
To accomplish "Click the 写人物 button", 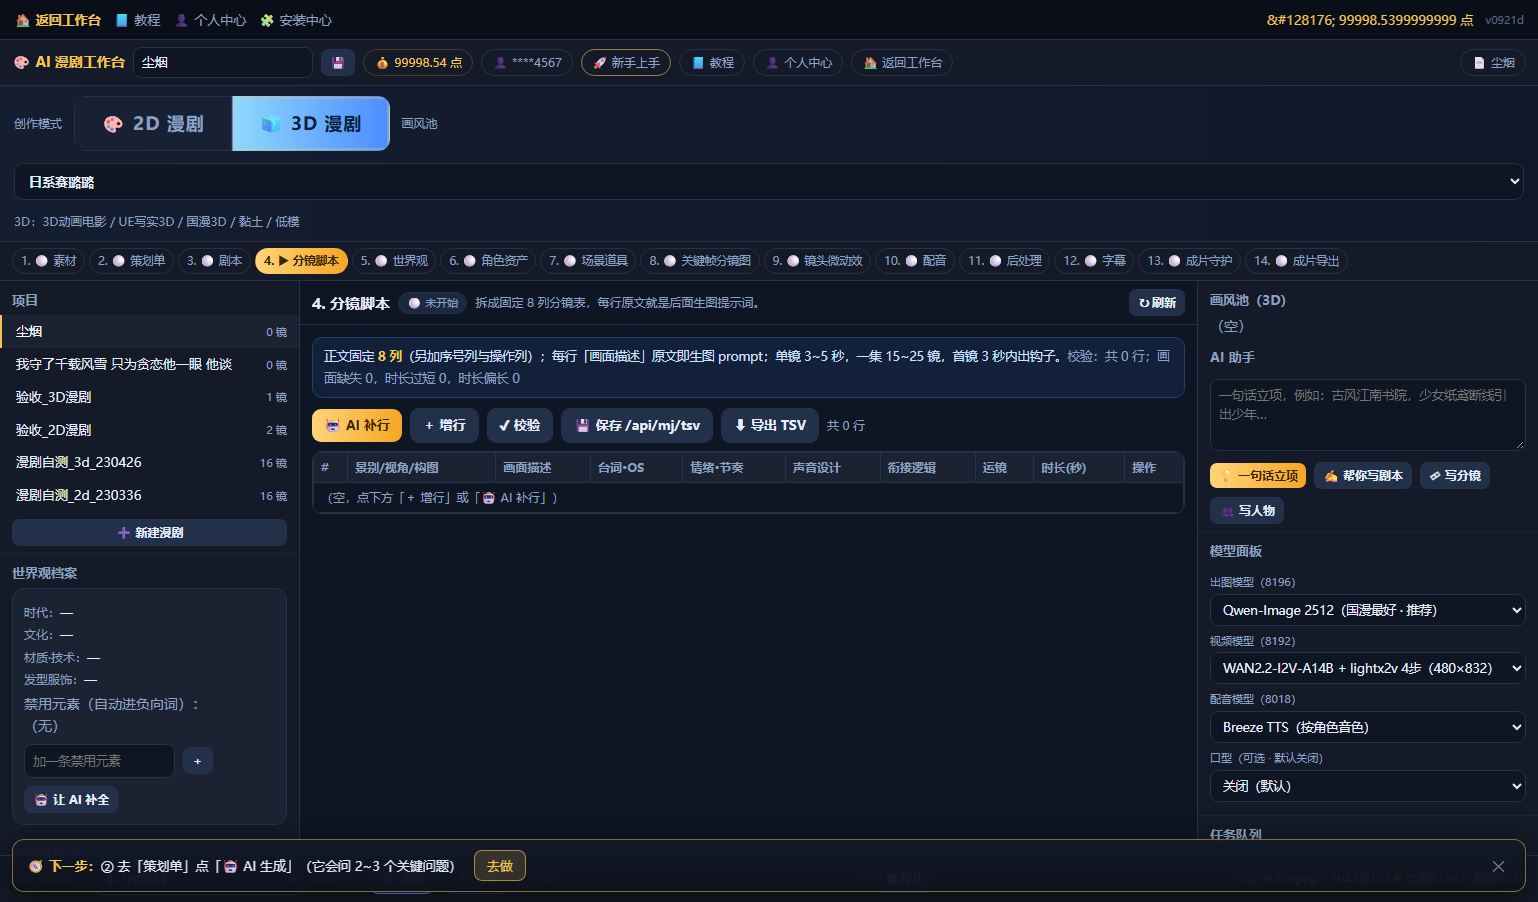I will coord(1247,511).
